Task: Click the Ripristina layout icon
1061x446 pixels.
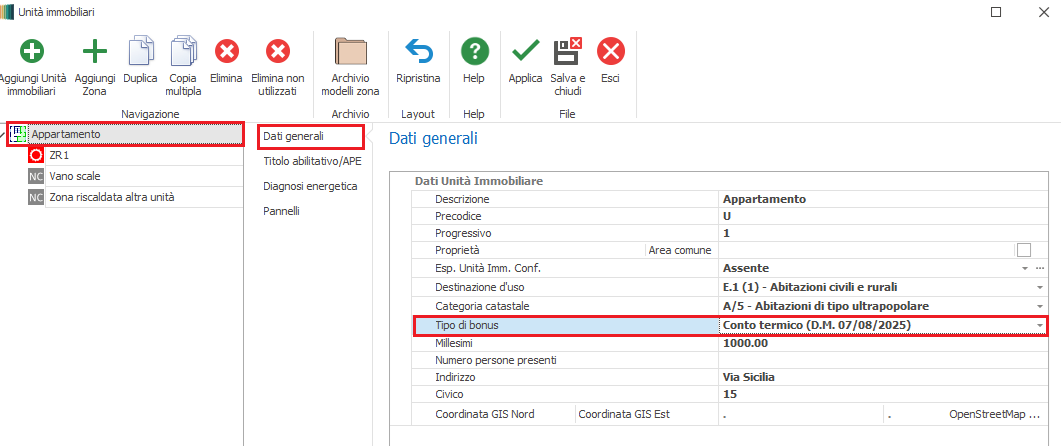Action: coord(418,52)
